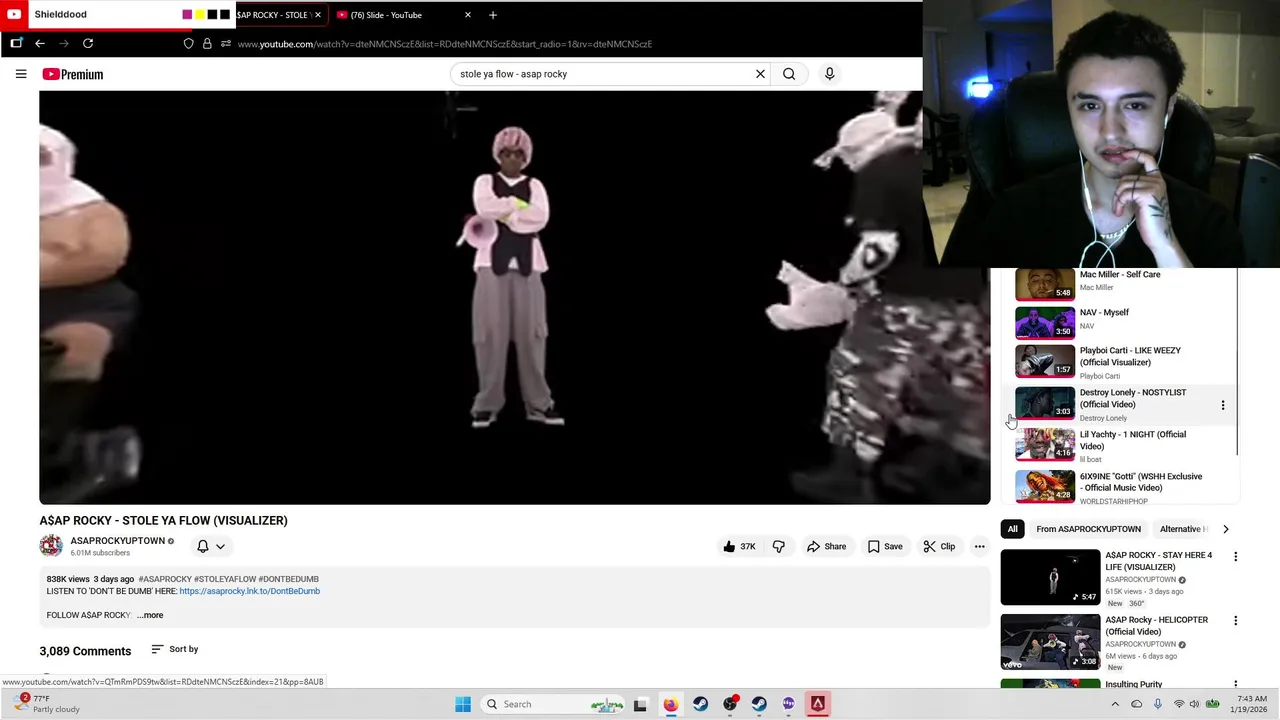
Task: Open asaprocky.lnk.to/DontBeDumb link
Action: click(249, 591)
